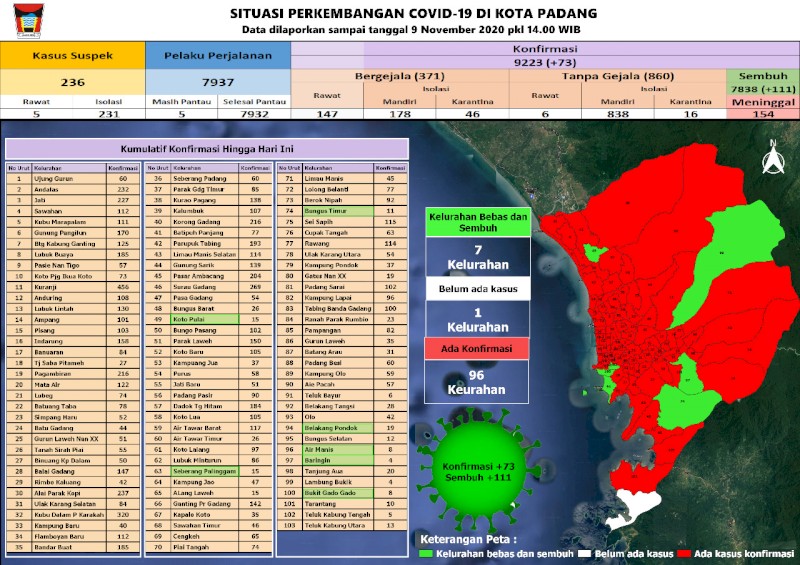The height and width of the screenshot is (565, 800).
Task: Click the death count '154'
Action: pyautogui.click(x=763, y=114)
